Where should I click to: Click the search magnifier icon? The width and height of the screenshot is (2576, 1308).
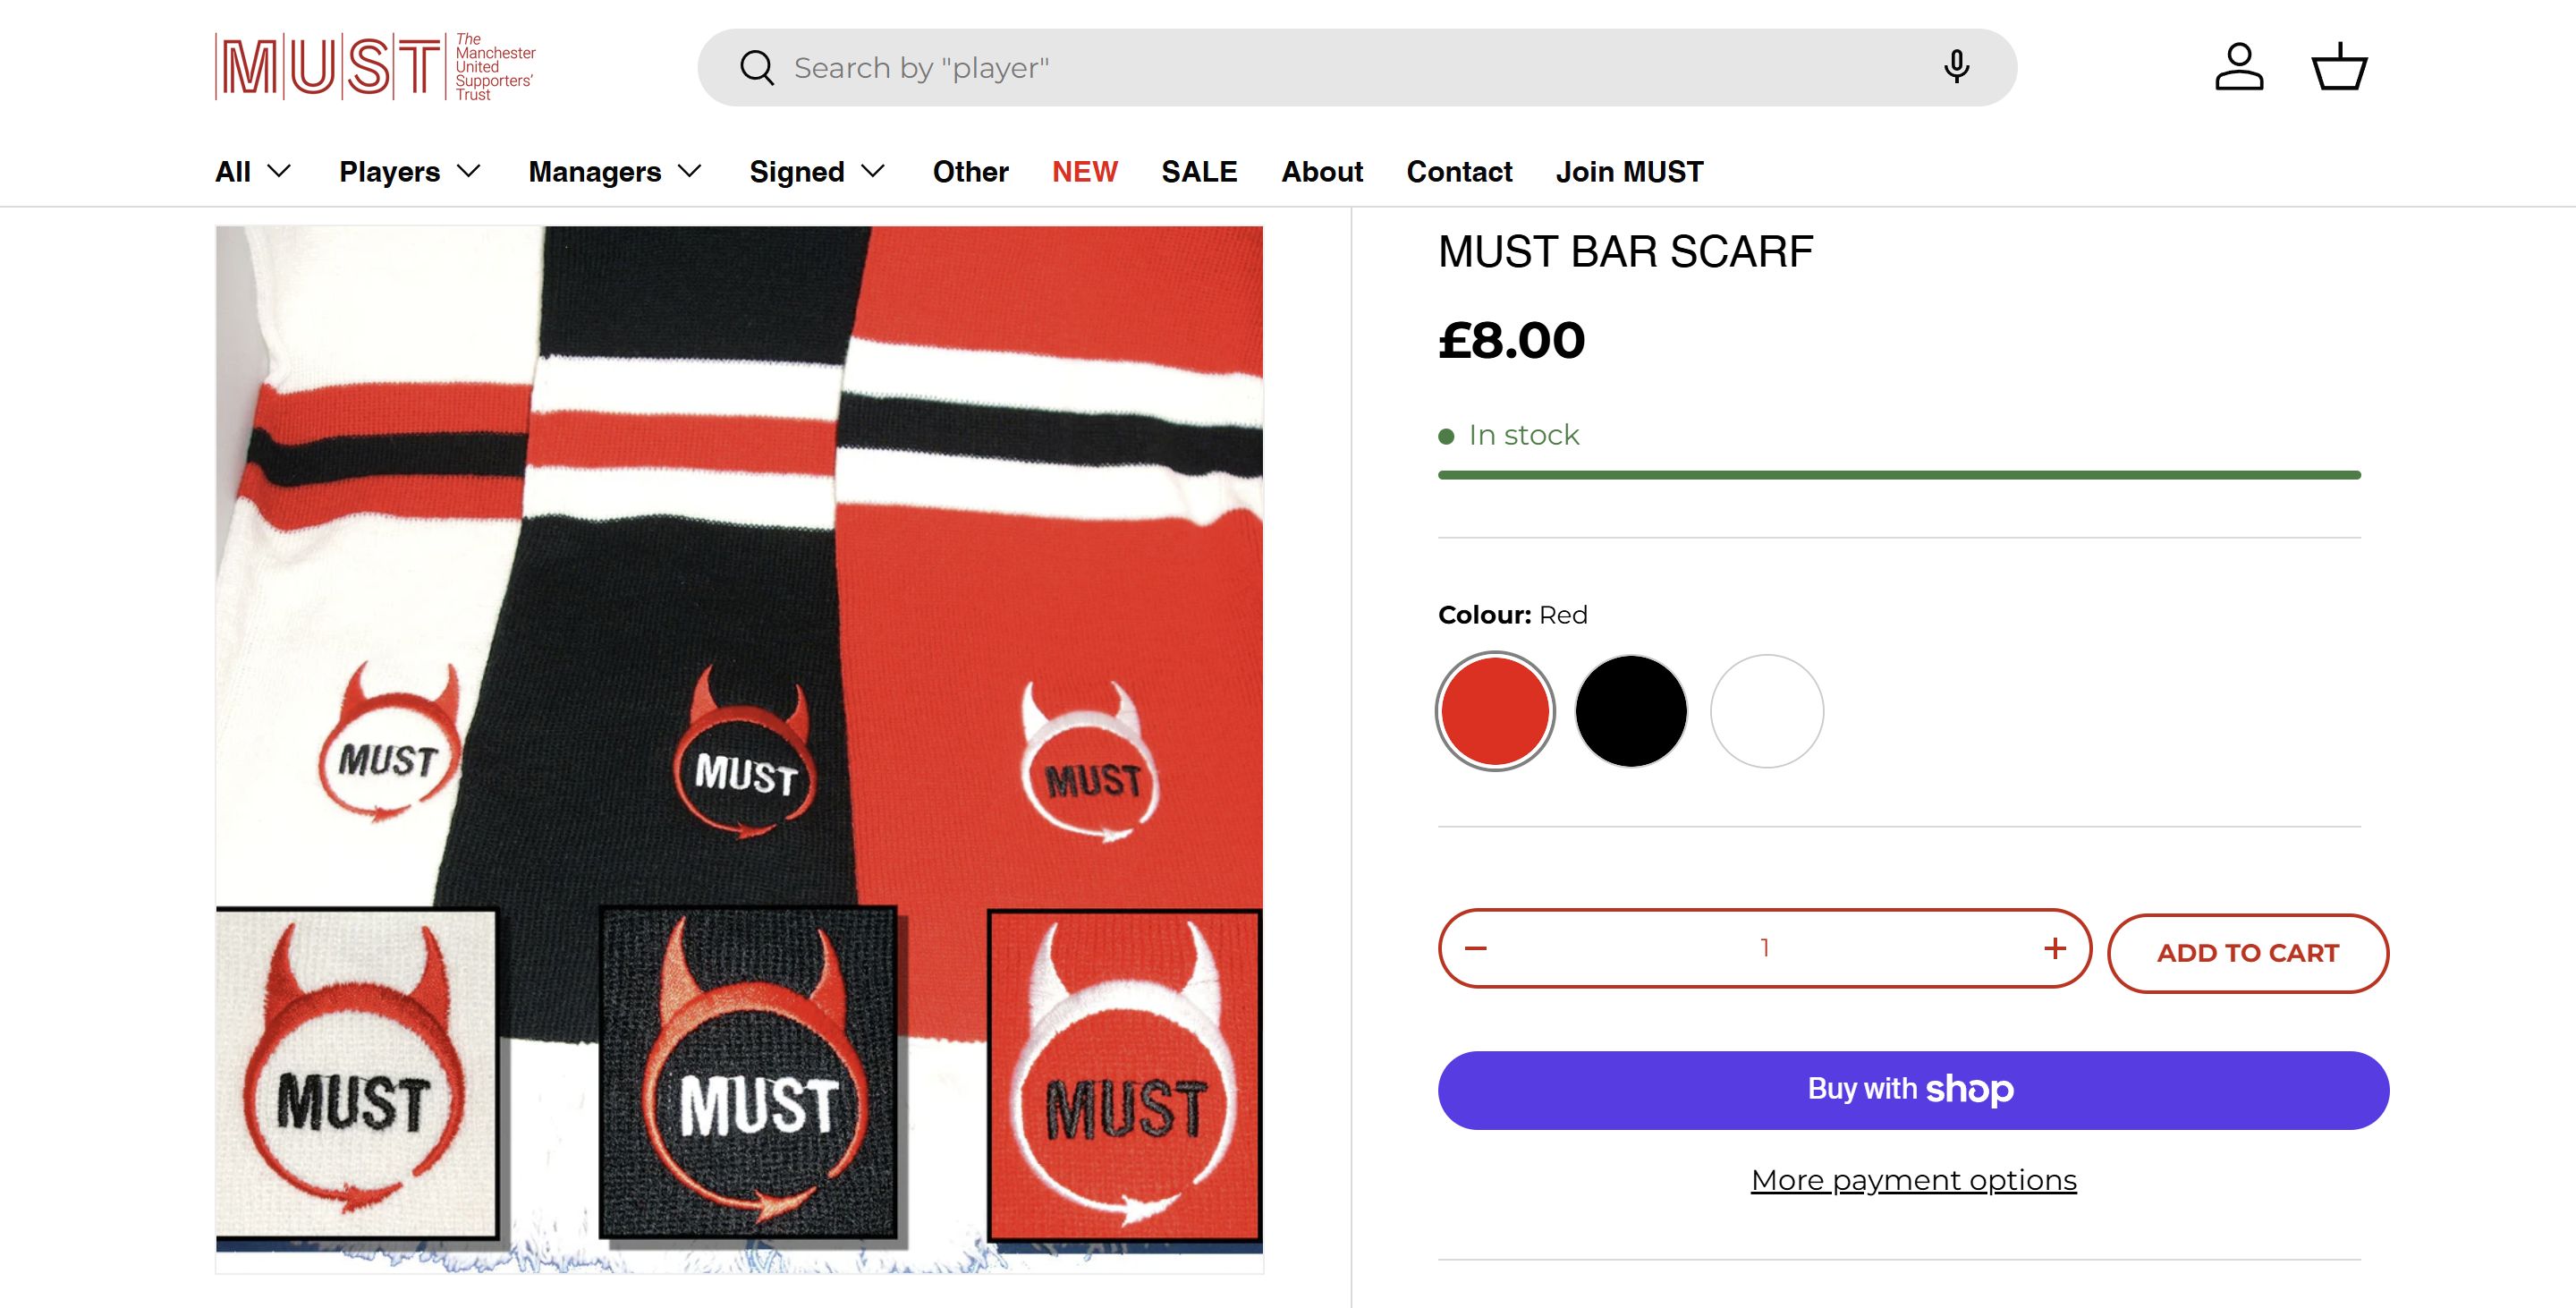point(757,68)
